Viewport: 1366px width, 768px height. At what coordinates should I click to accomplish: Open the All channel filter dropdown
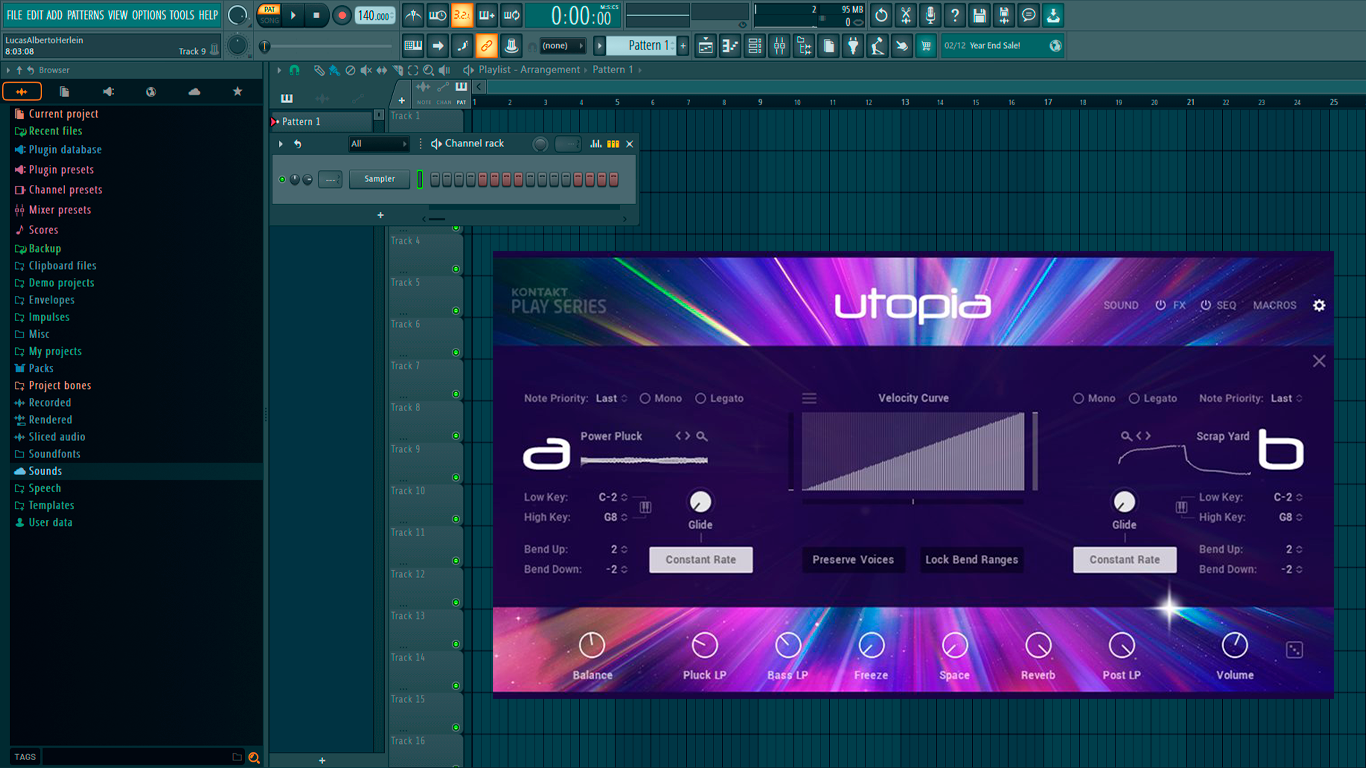tap(379, 144)
